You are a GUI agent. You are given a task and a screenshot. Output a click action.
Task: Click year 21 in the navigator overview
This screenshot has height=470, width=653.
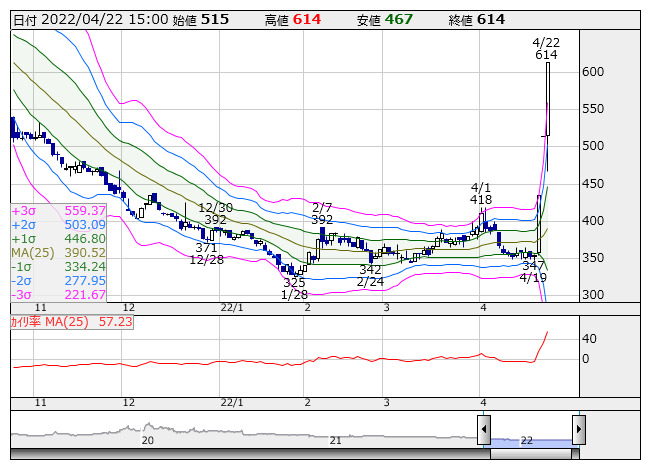[337, 440]
